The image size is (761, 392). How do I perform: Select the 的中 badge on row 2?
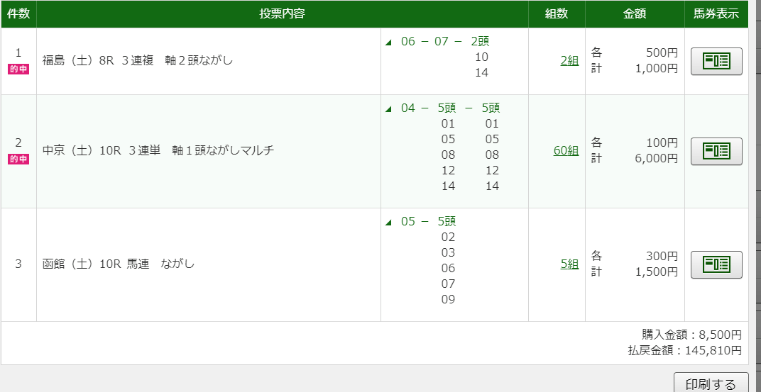(18, 159)
